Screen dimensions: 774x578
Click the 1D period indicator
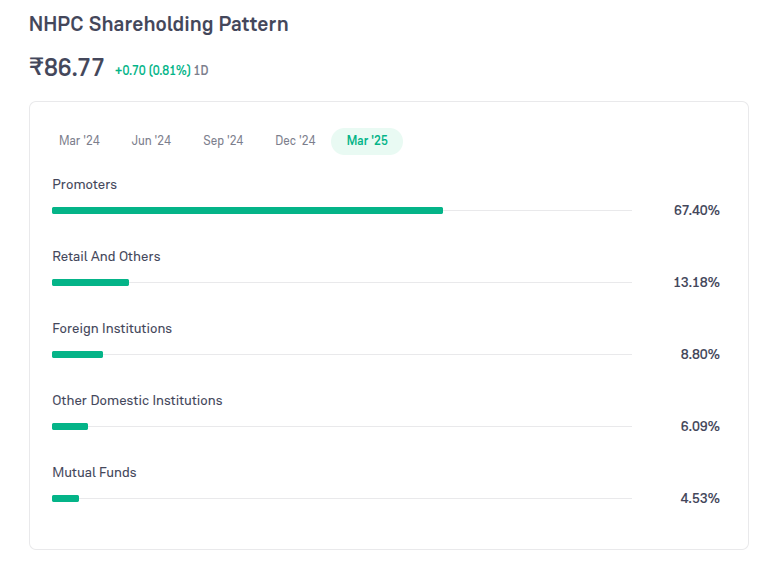(201, 71)
